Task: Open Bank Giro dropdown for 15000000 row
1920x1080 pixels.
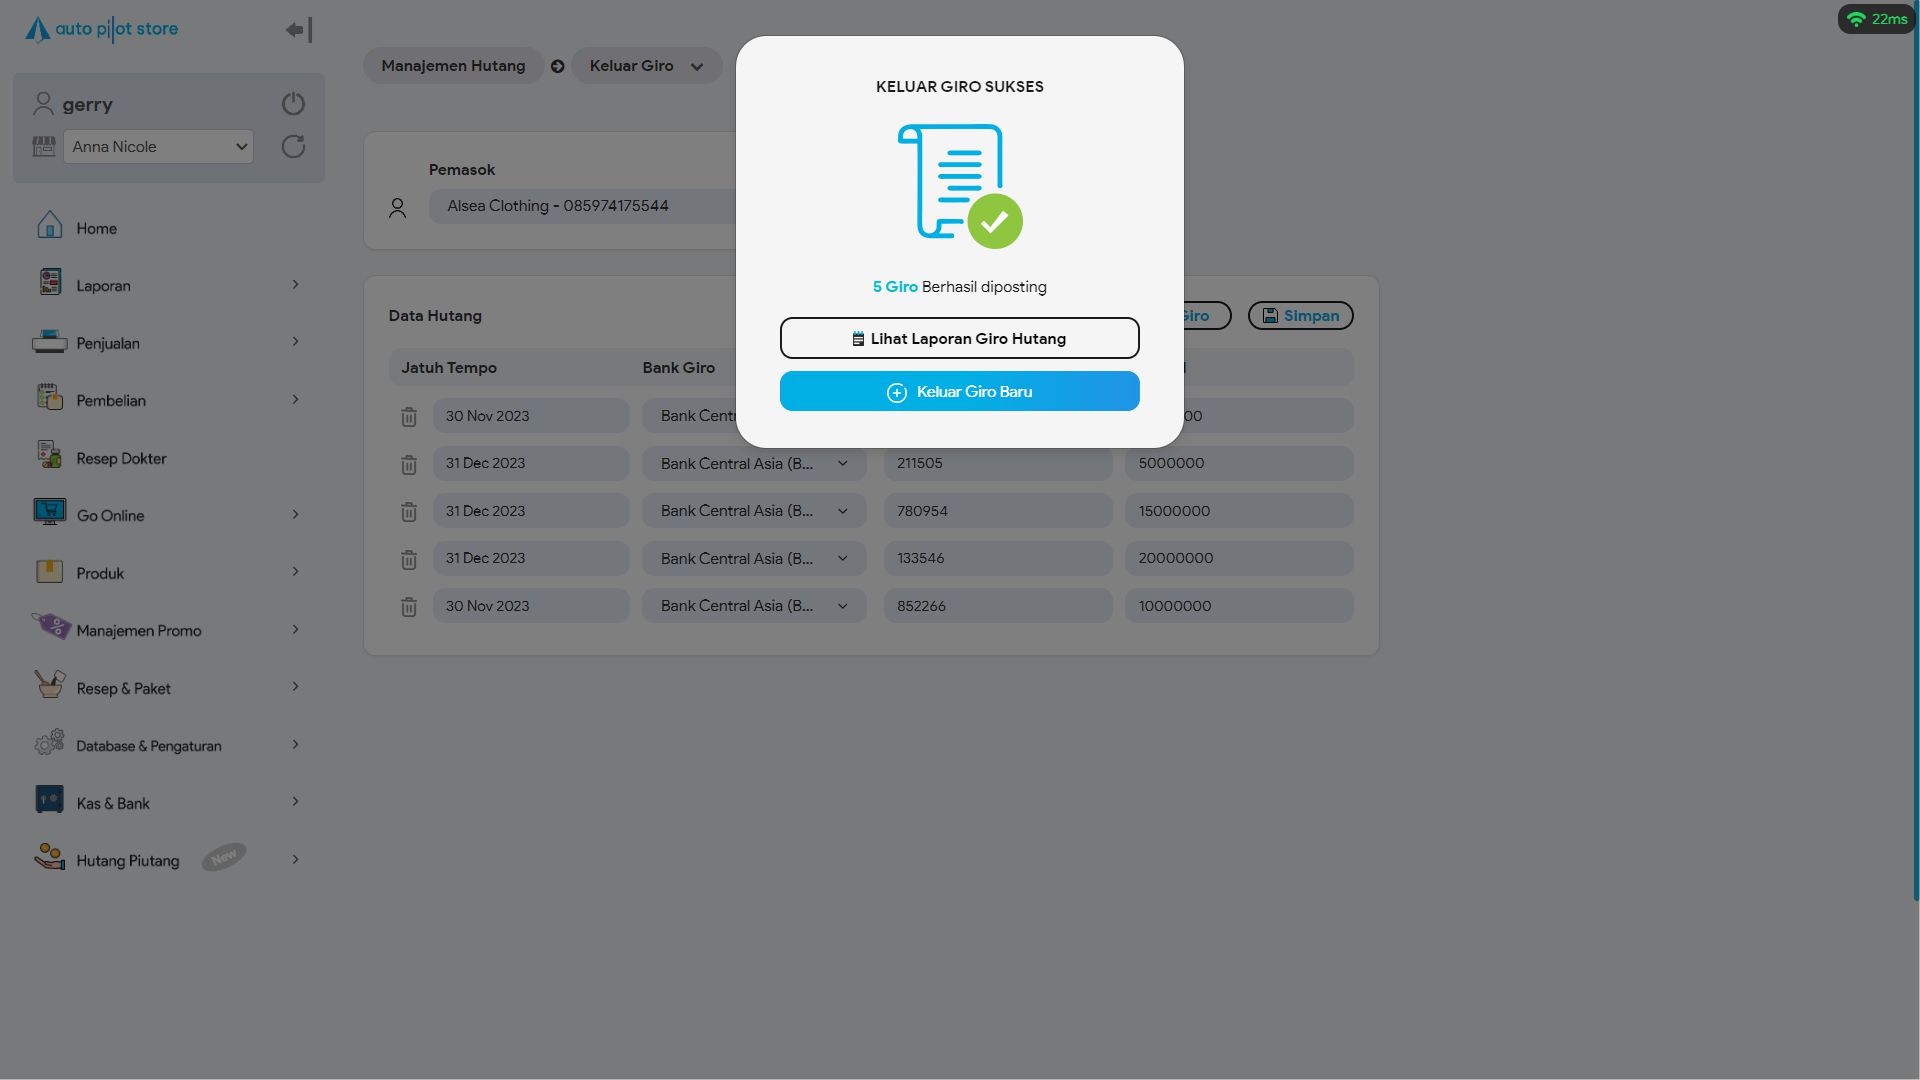Action: pos(754,511)
